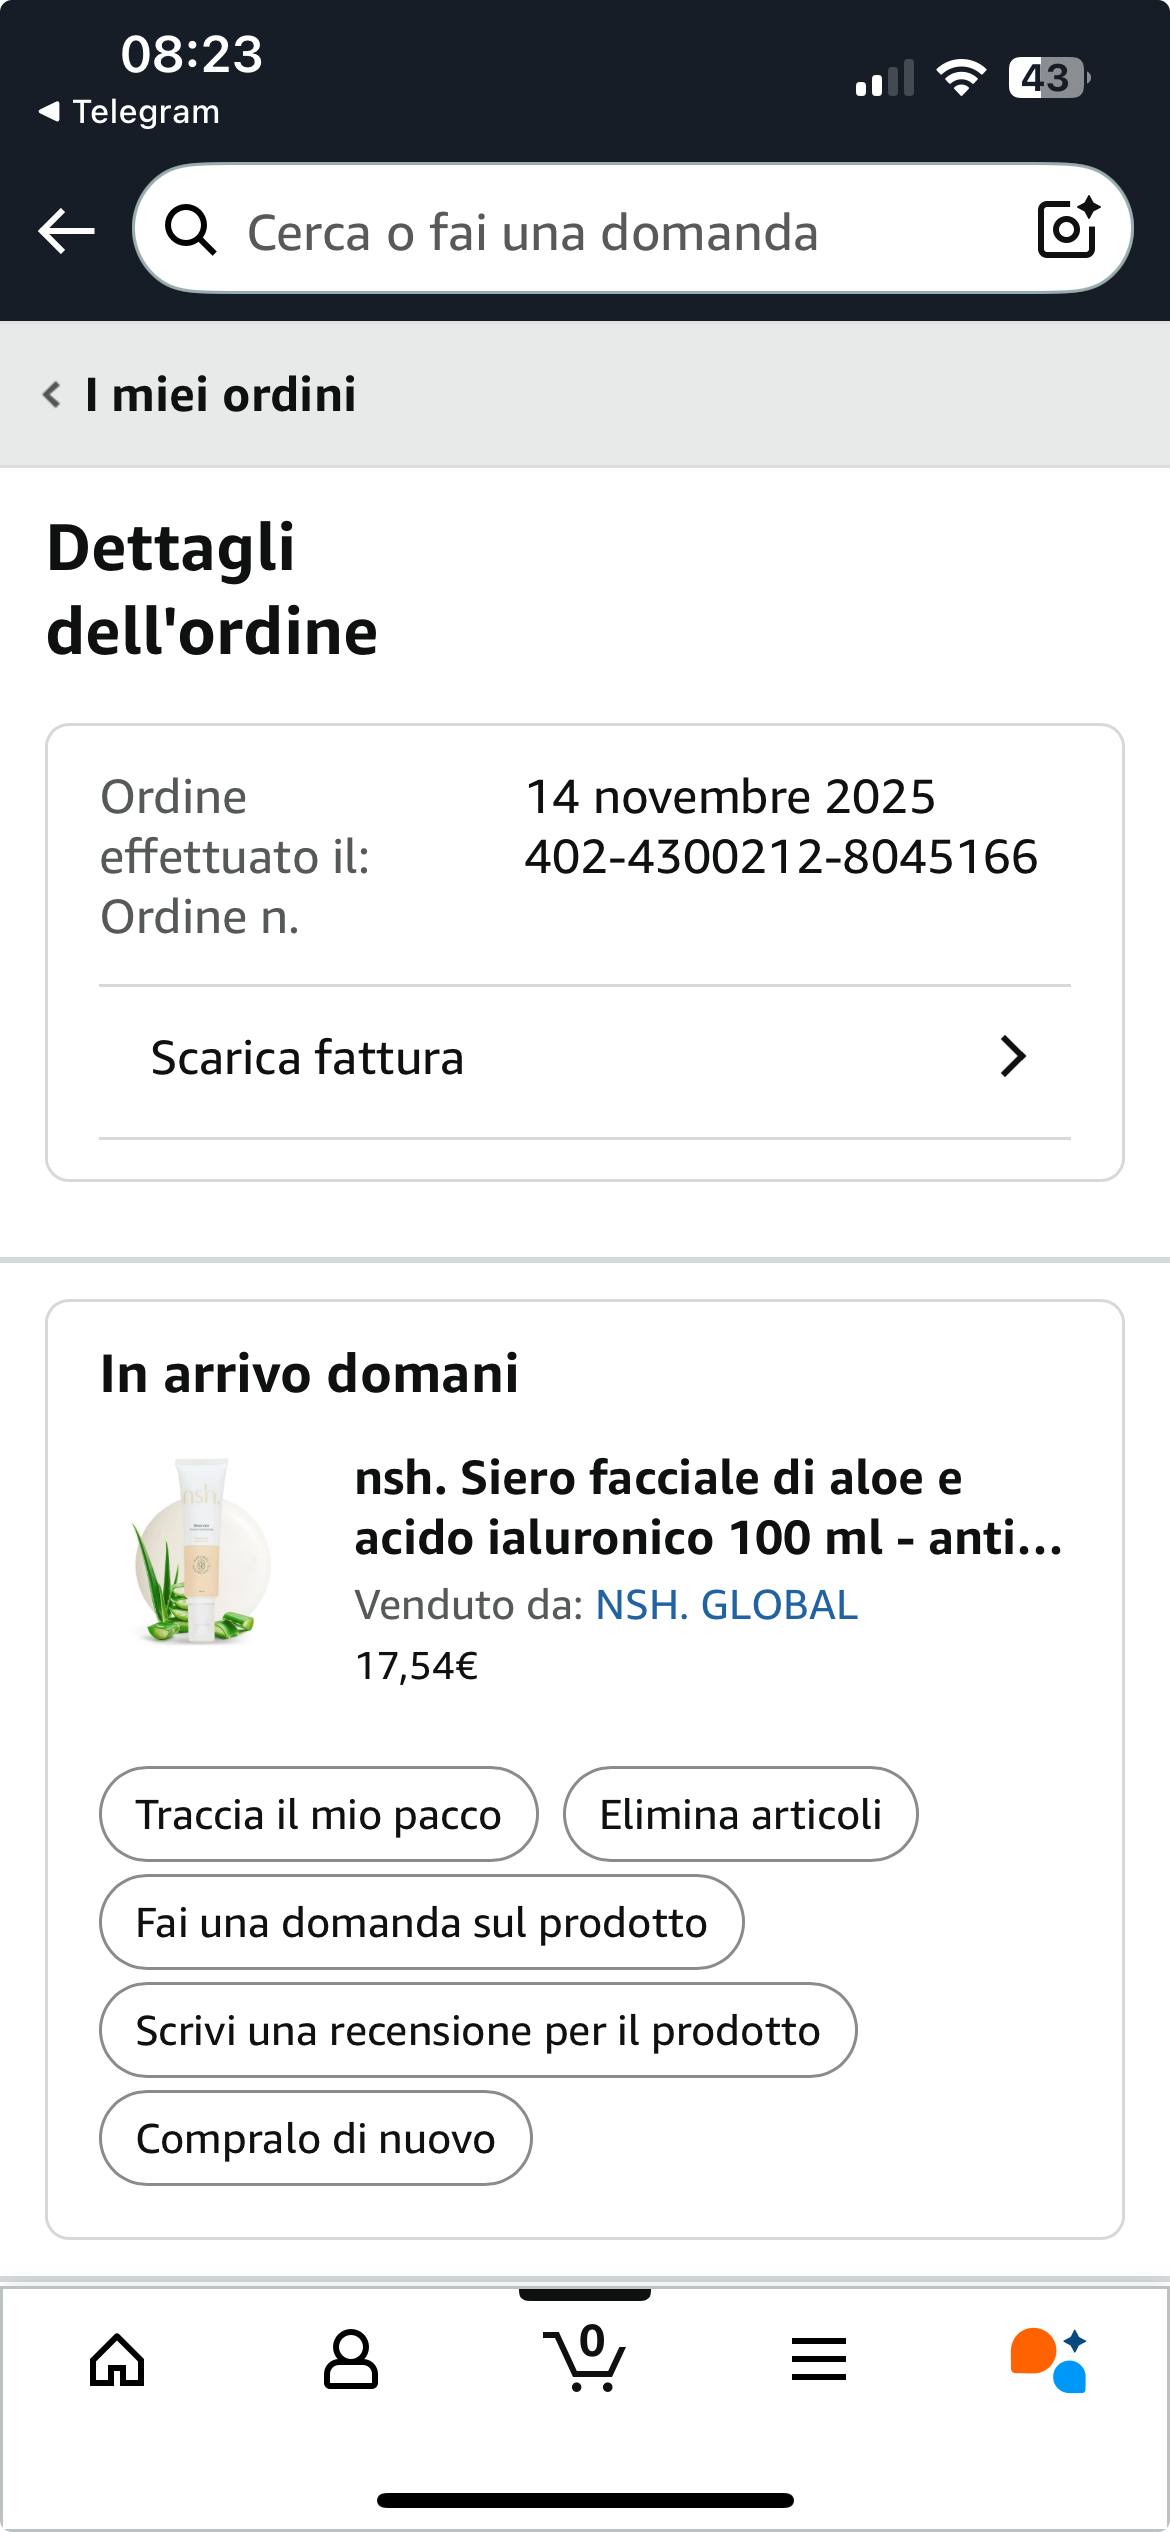Expand Scarica fattura chevron
1170x2532 pixels.
point(1013,1057)
